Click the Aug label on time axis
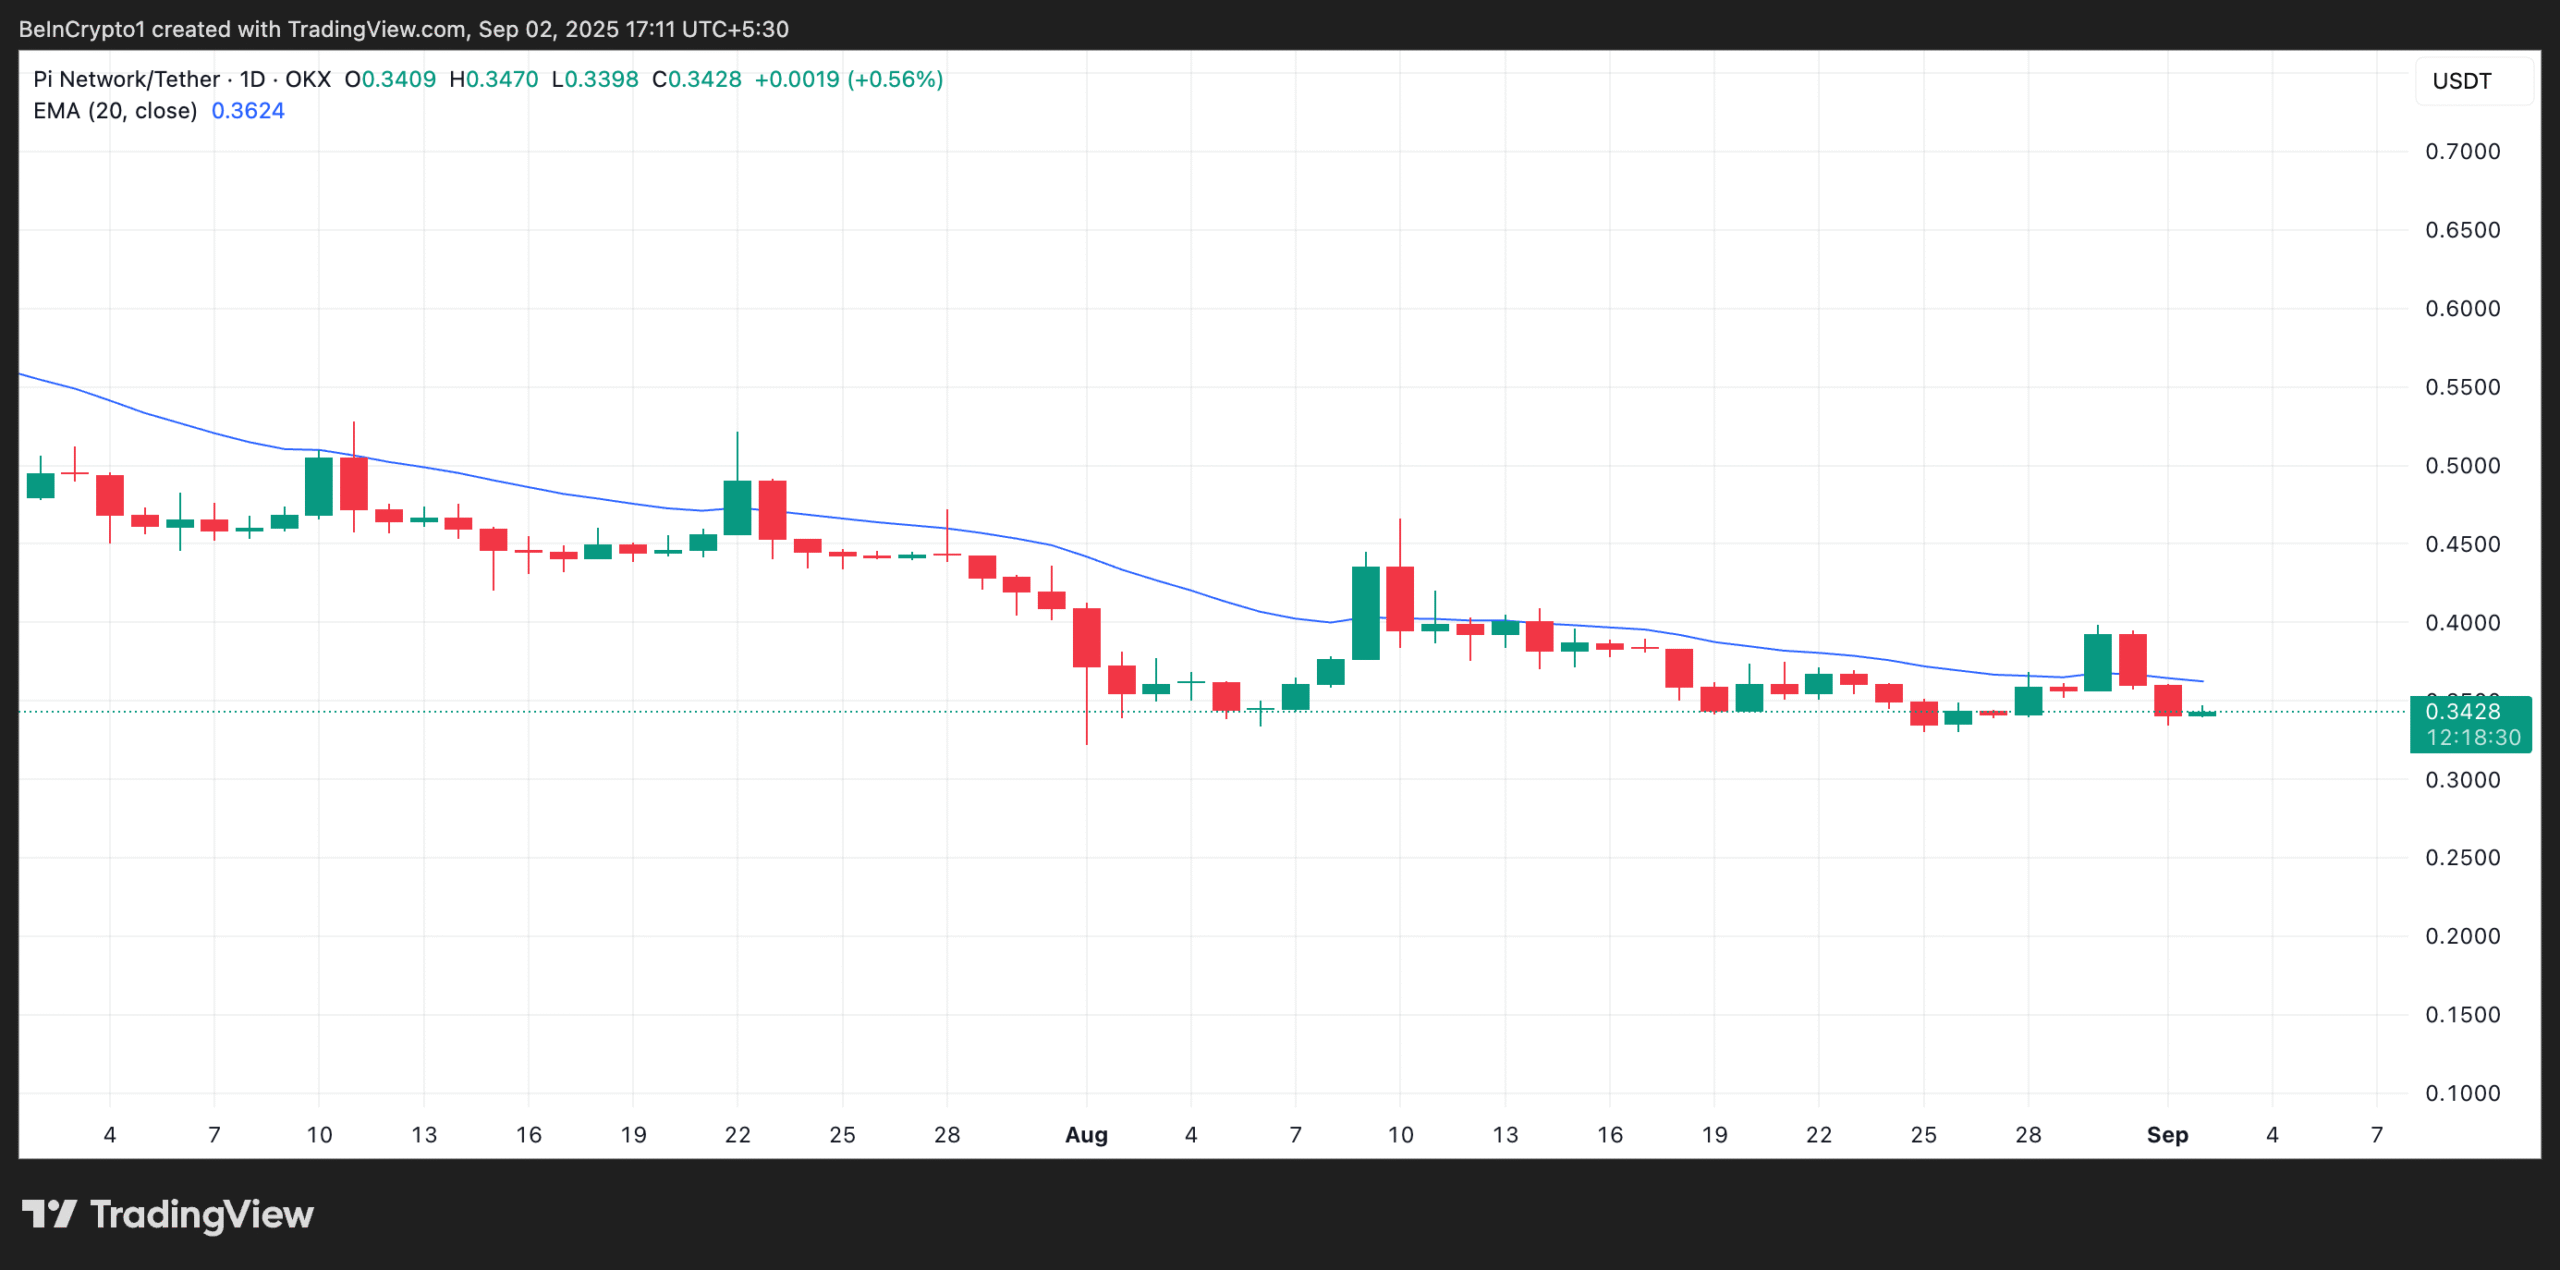 pyautogui.click(x=1086, y=1135)
